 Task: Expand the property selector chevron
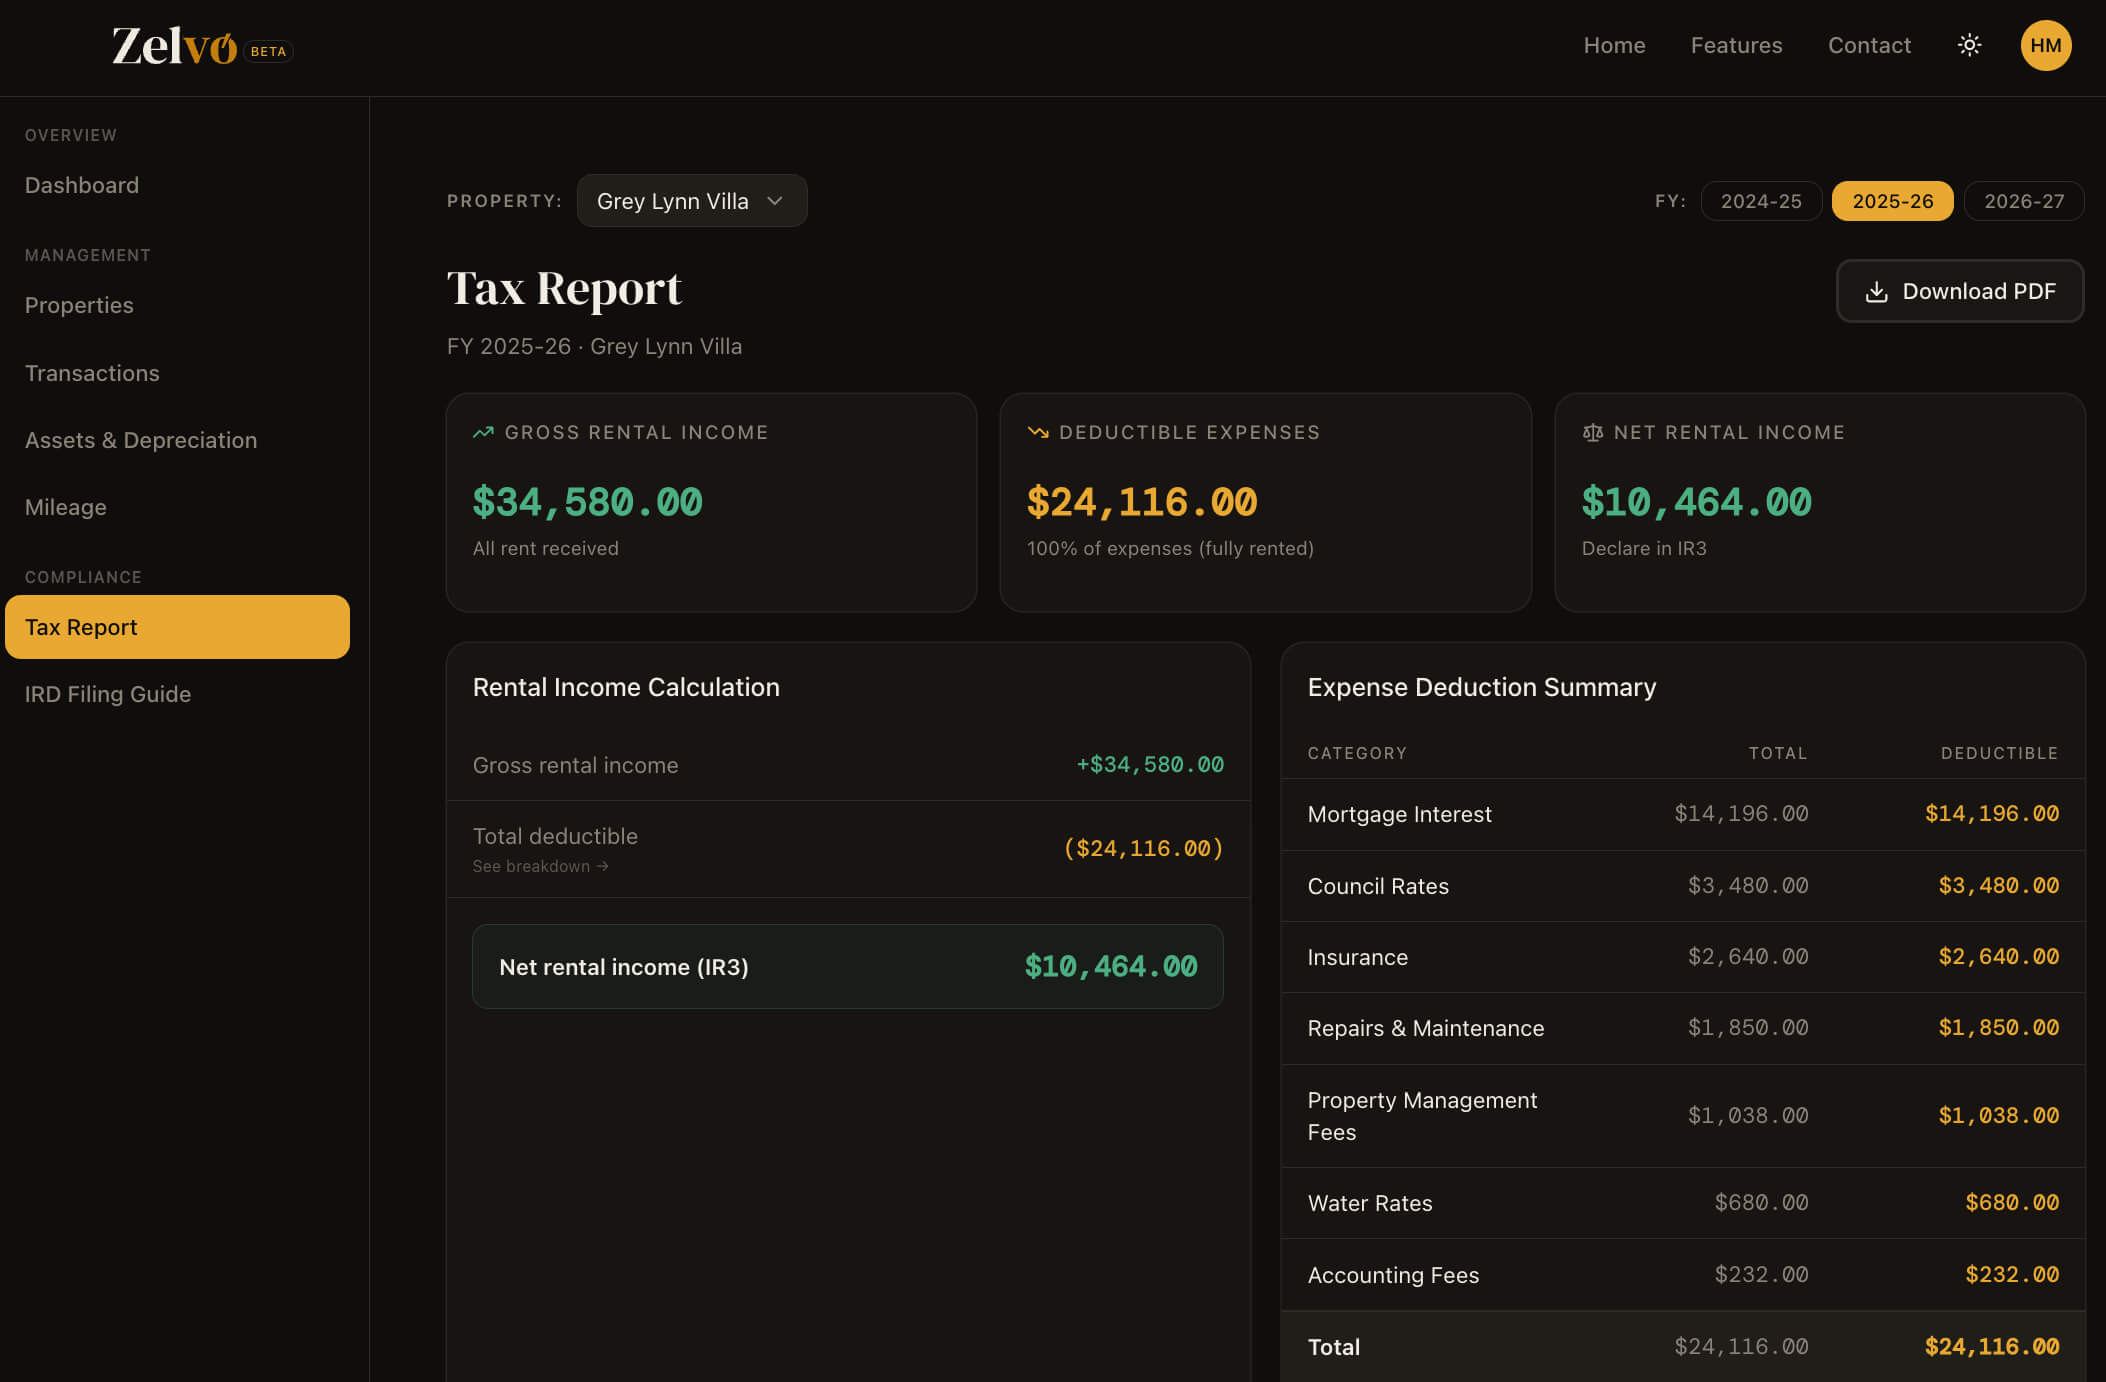tap(773, 201)
